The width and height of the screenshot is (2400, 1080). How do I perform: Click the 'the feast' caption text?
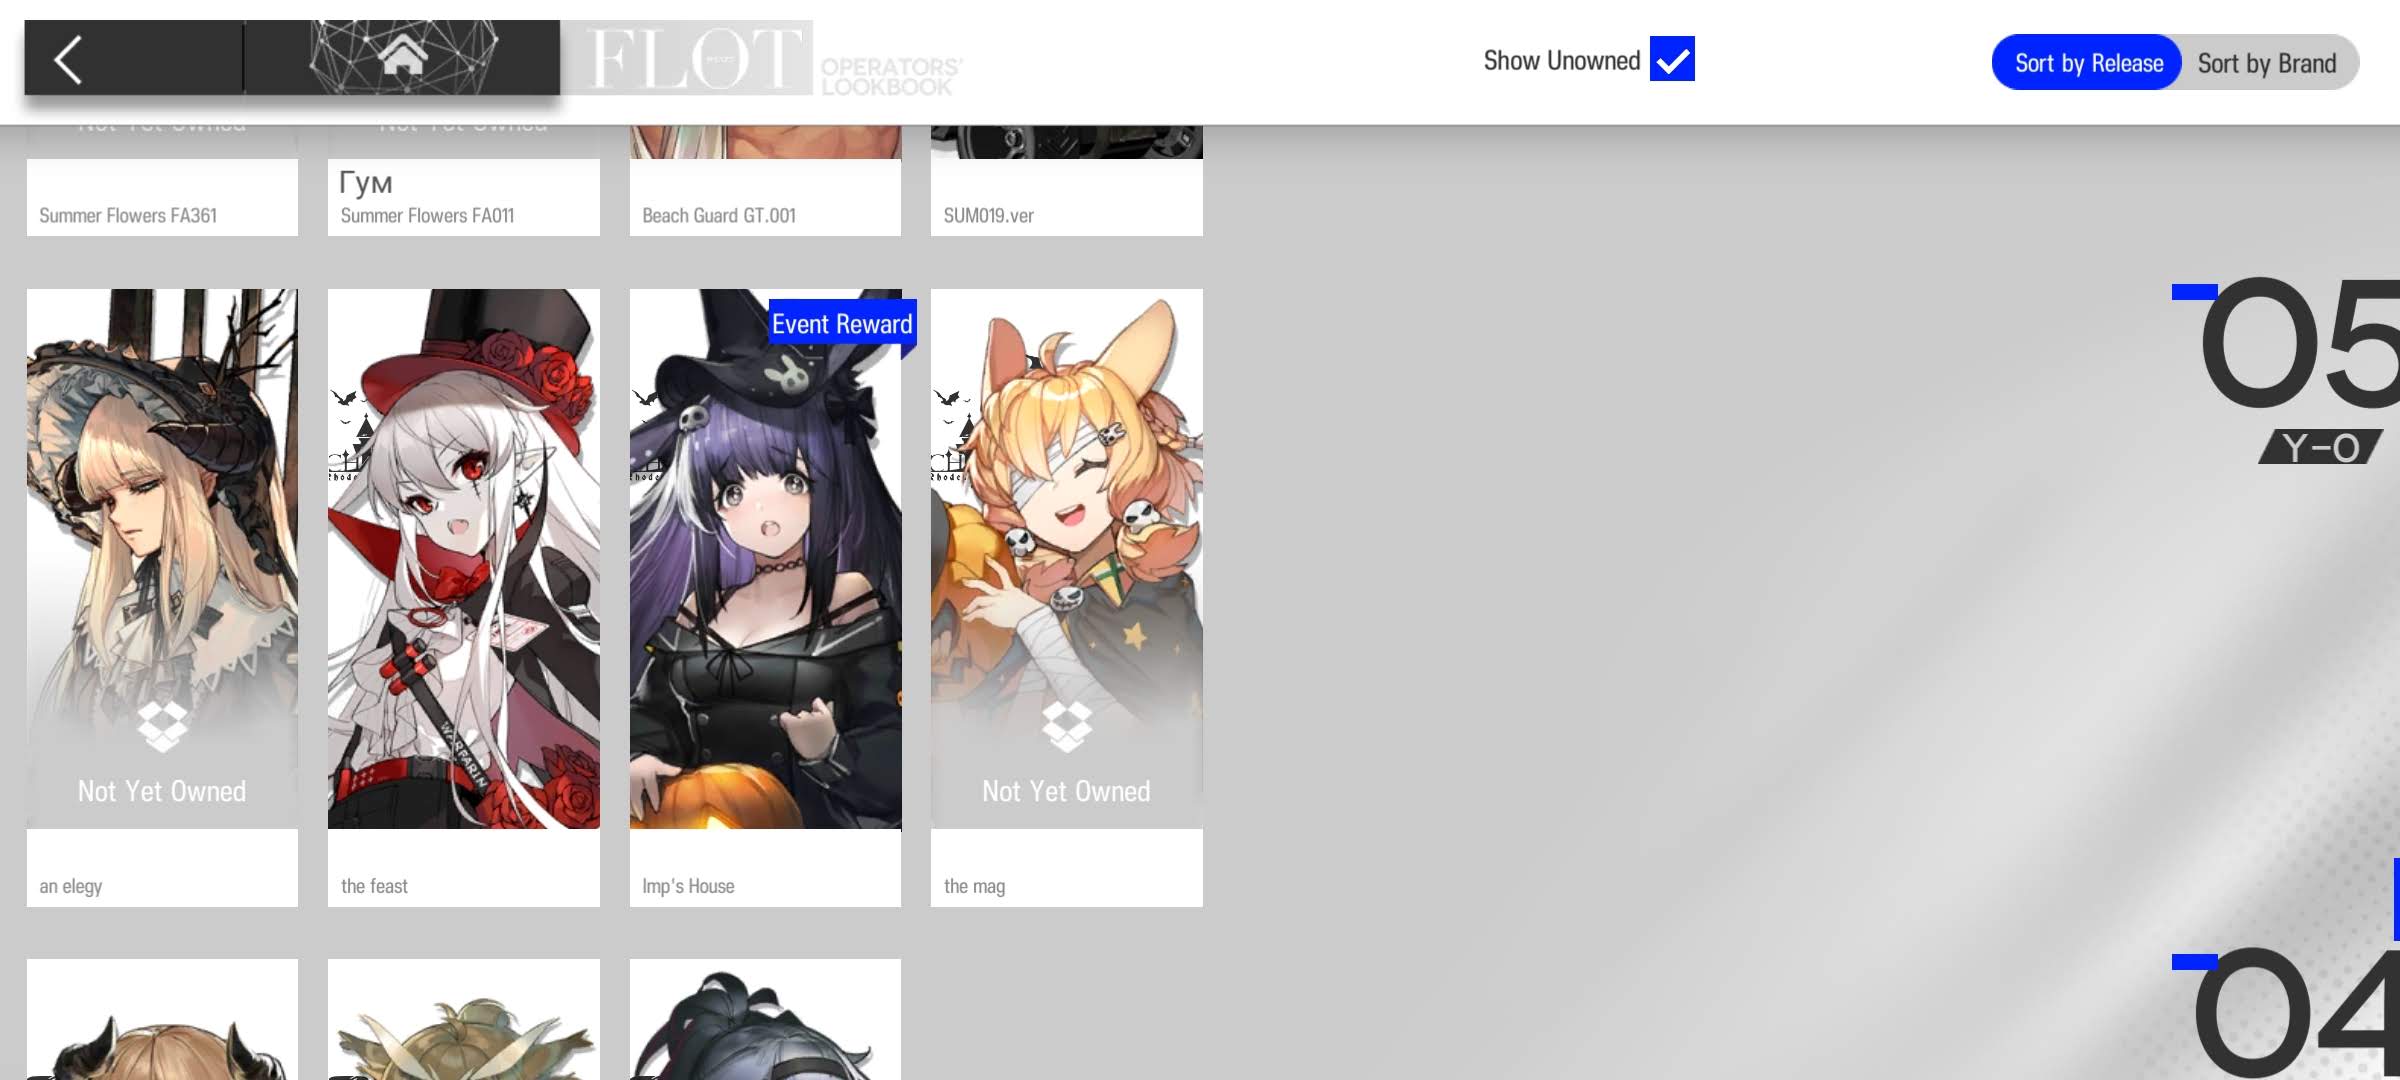[374, 886]
